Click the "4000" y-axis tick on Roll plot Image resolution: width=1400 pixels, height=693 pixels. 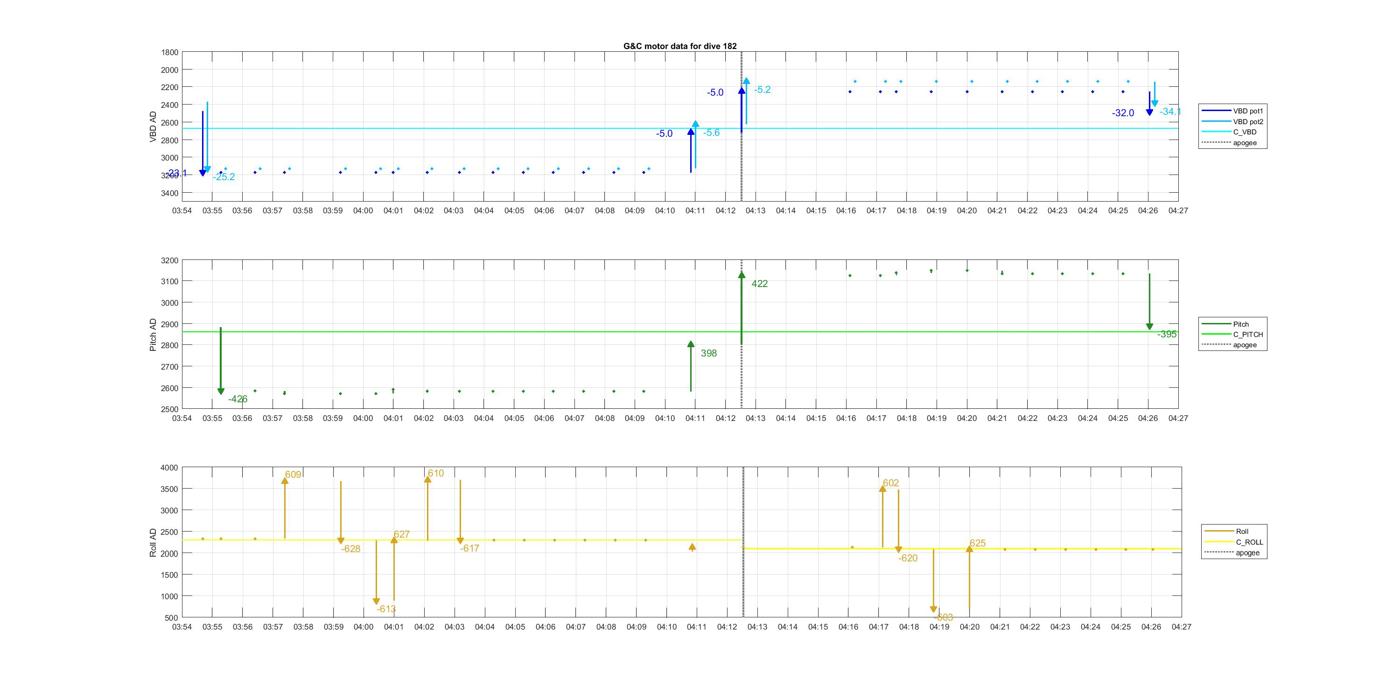(170, 467)
